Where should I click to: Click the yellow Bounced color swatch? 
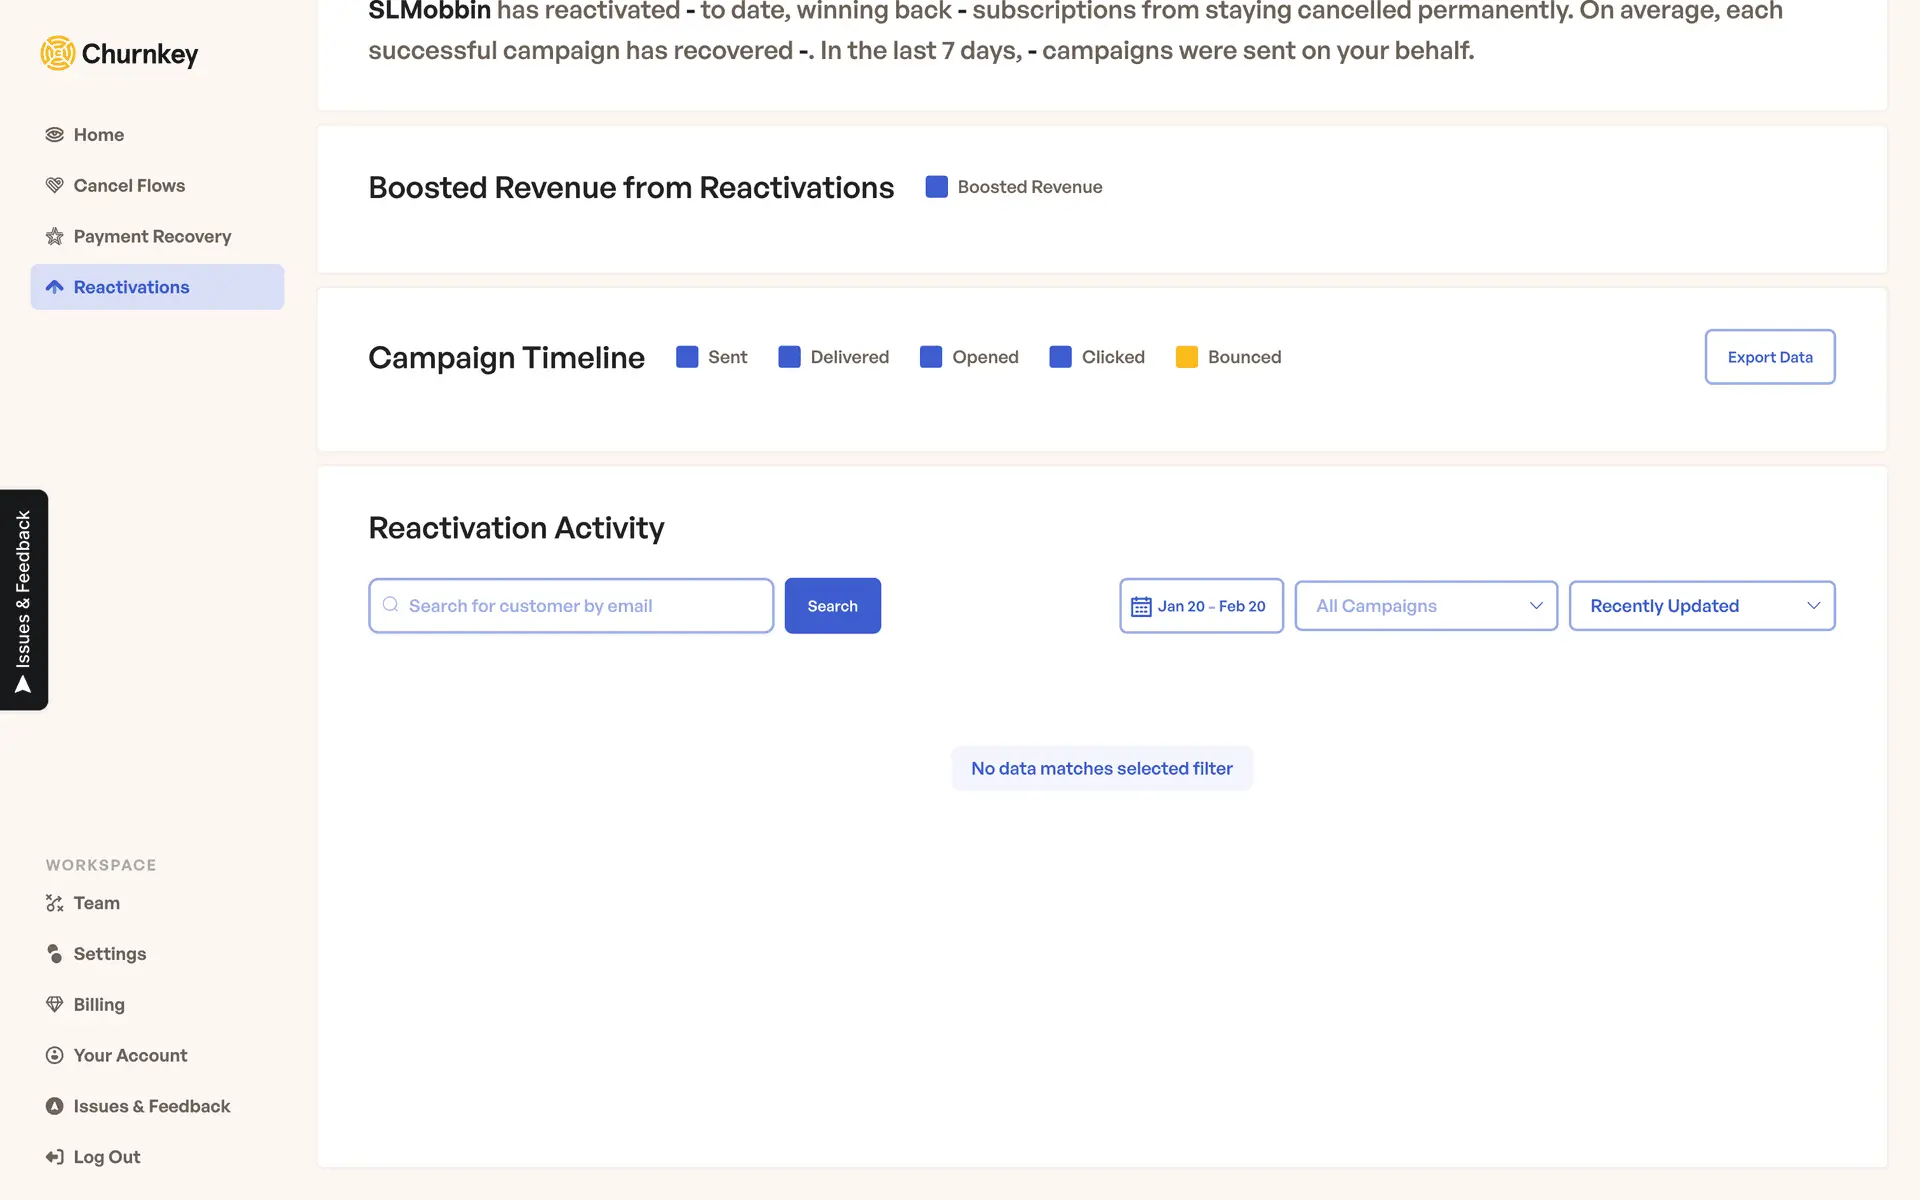click(1187, 357)
